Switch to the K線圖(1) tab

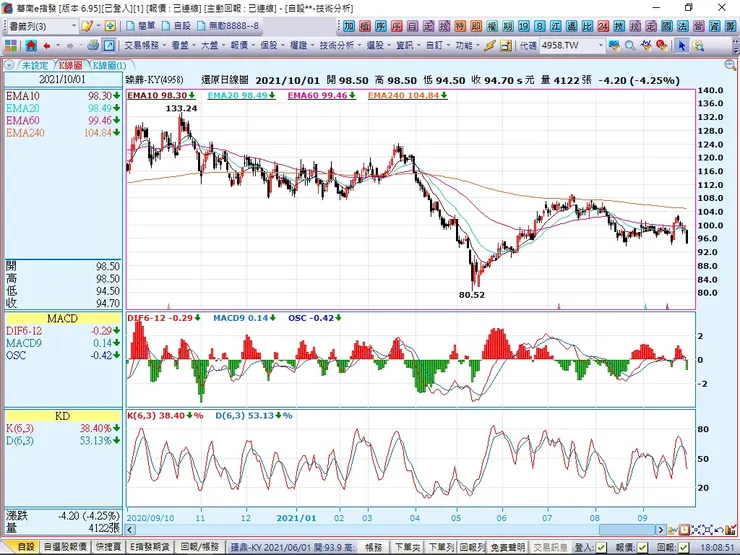(109, 65)
